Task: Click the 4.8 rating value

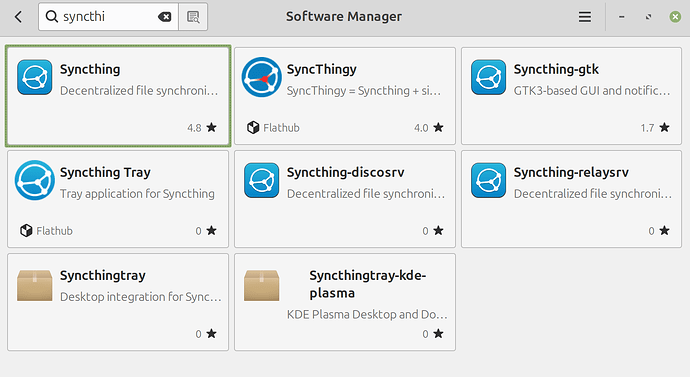Action: pos(194,128)
